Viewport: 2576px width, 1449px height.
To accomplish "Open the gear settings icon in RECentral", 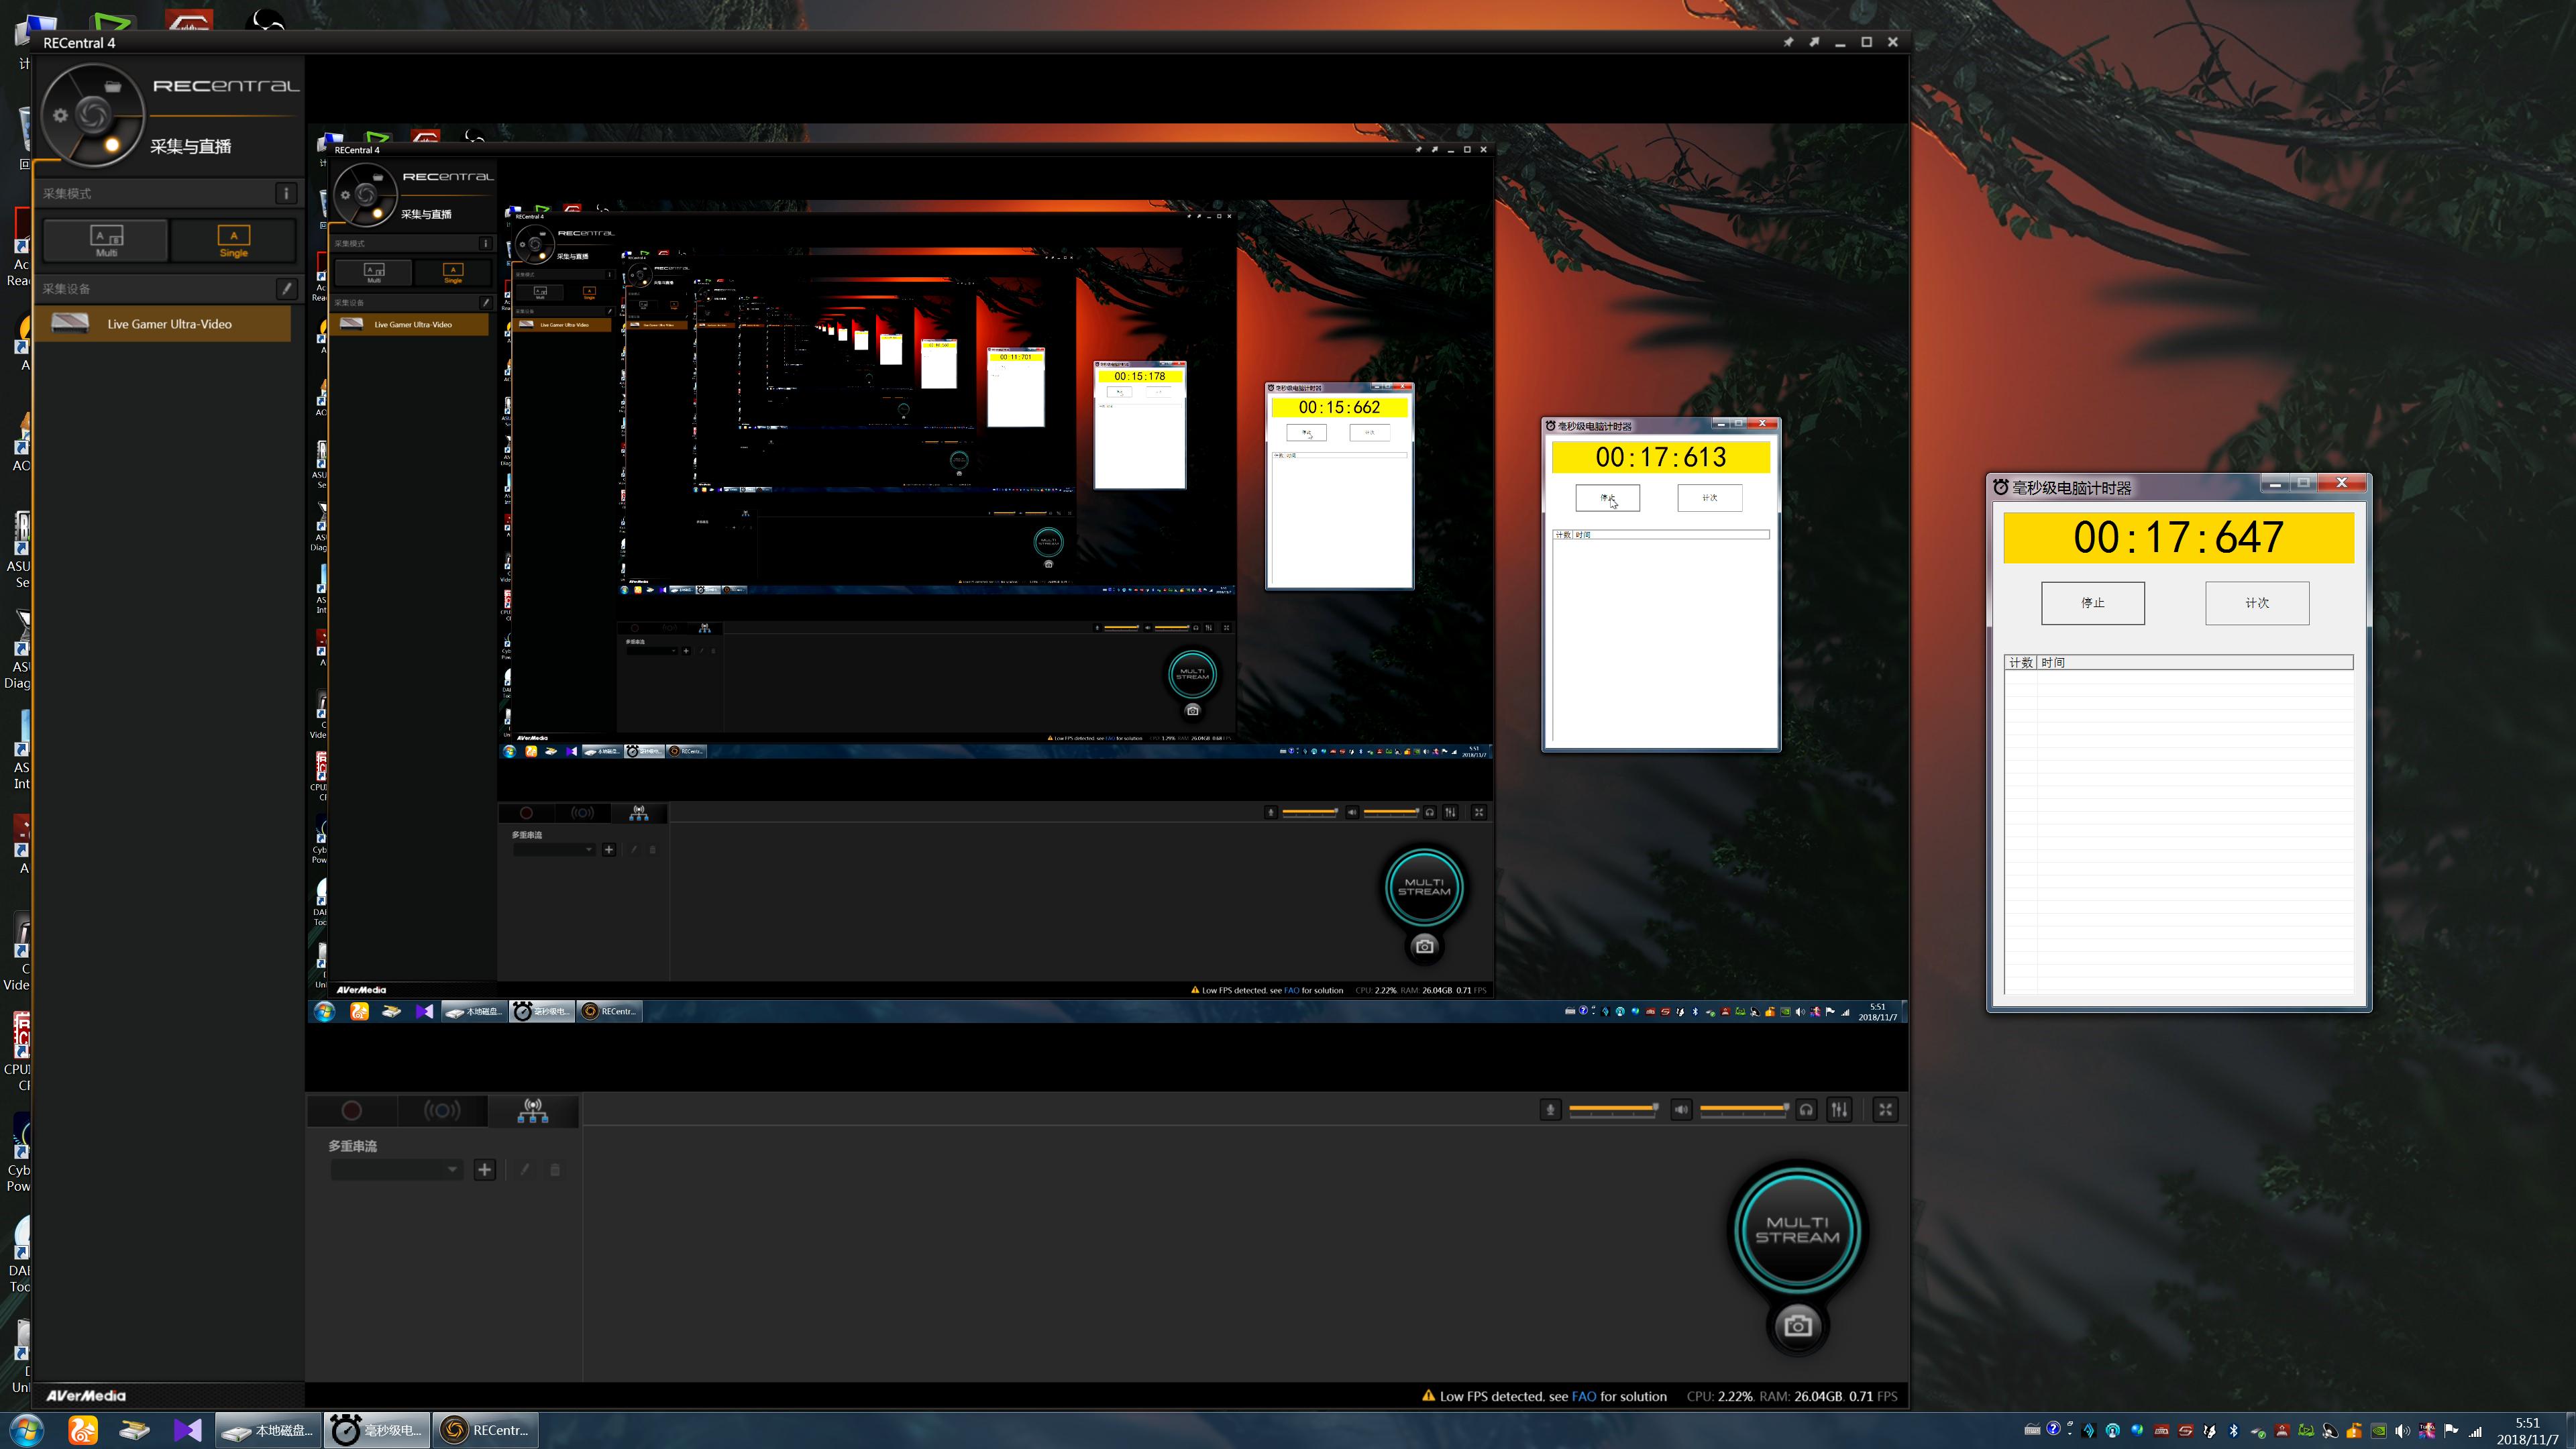I will (60, 116).
